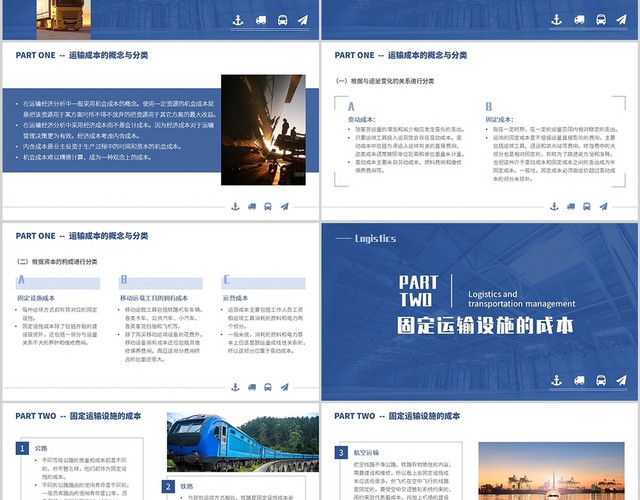
Task: Click the PART ONE heading above the (一) subtitle
Action: [400, 55]
